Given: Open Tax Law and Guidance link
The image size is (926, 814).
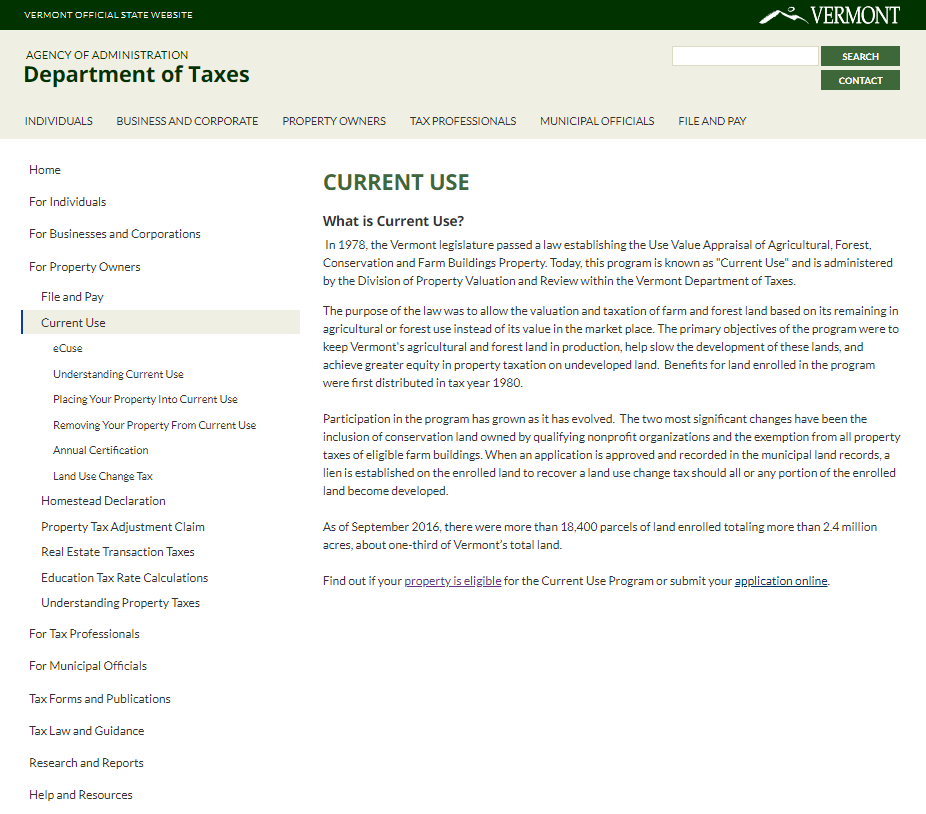Looking at the screenshot, I should [86, 731].
